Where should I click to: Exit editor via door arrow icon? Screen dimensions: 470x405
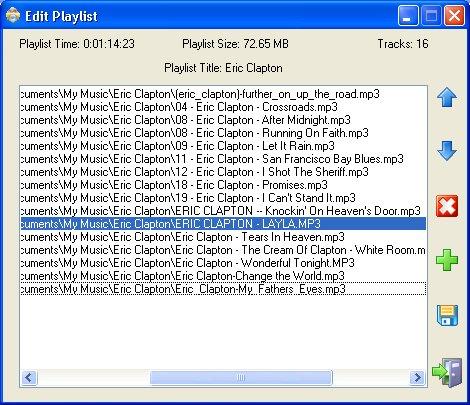448,372
